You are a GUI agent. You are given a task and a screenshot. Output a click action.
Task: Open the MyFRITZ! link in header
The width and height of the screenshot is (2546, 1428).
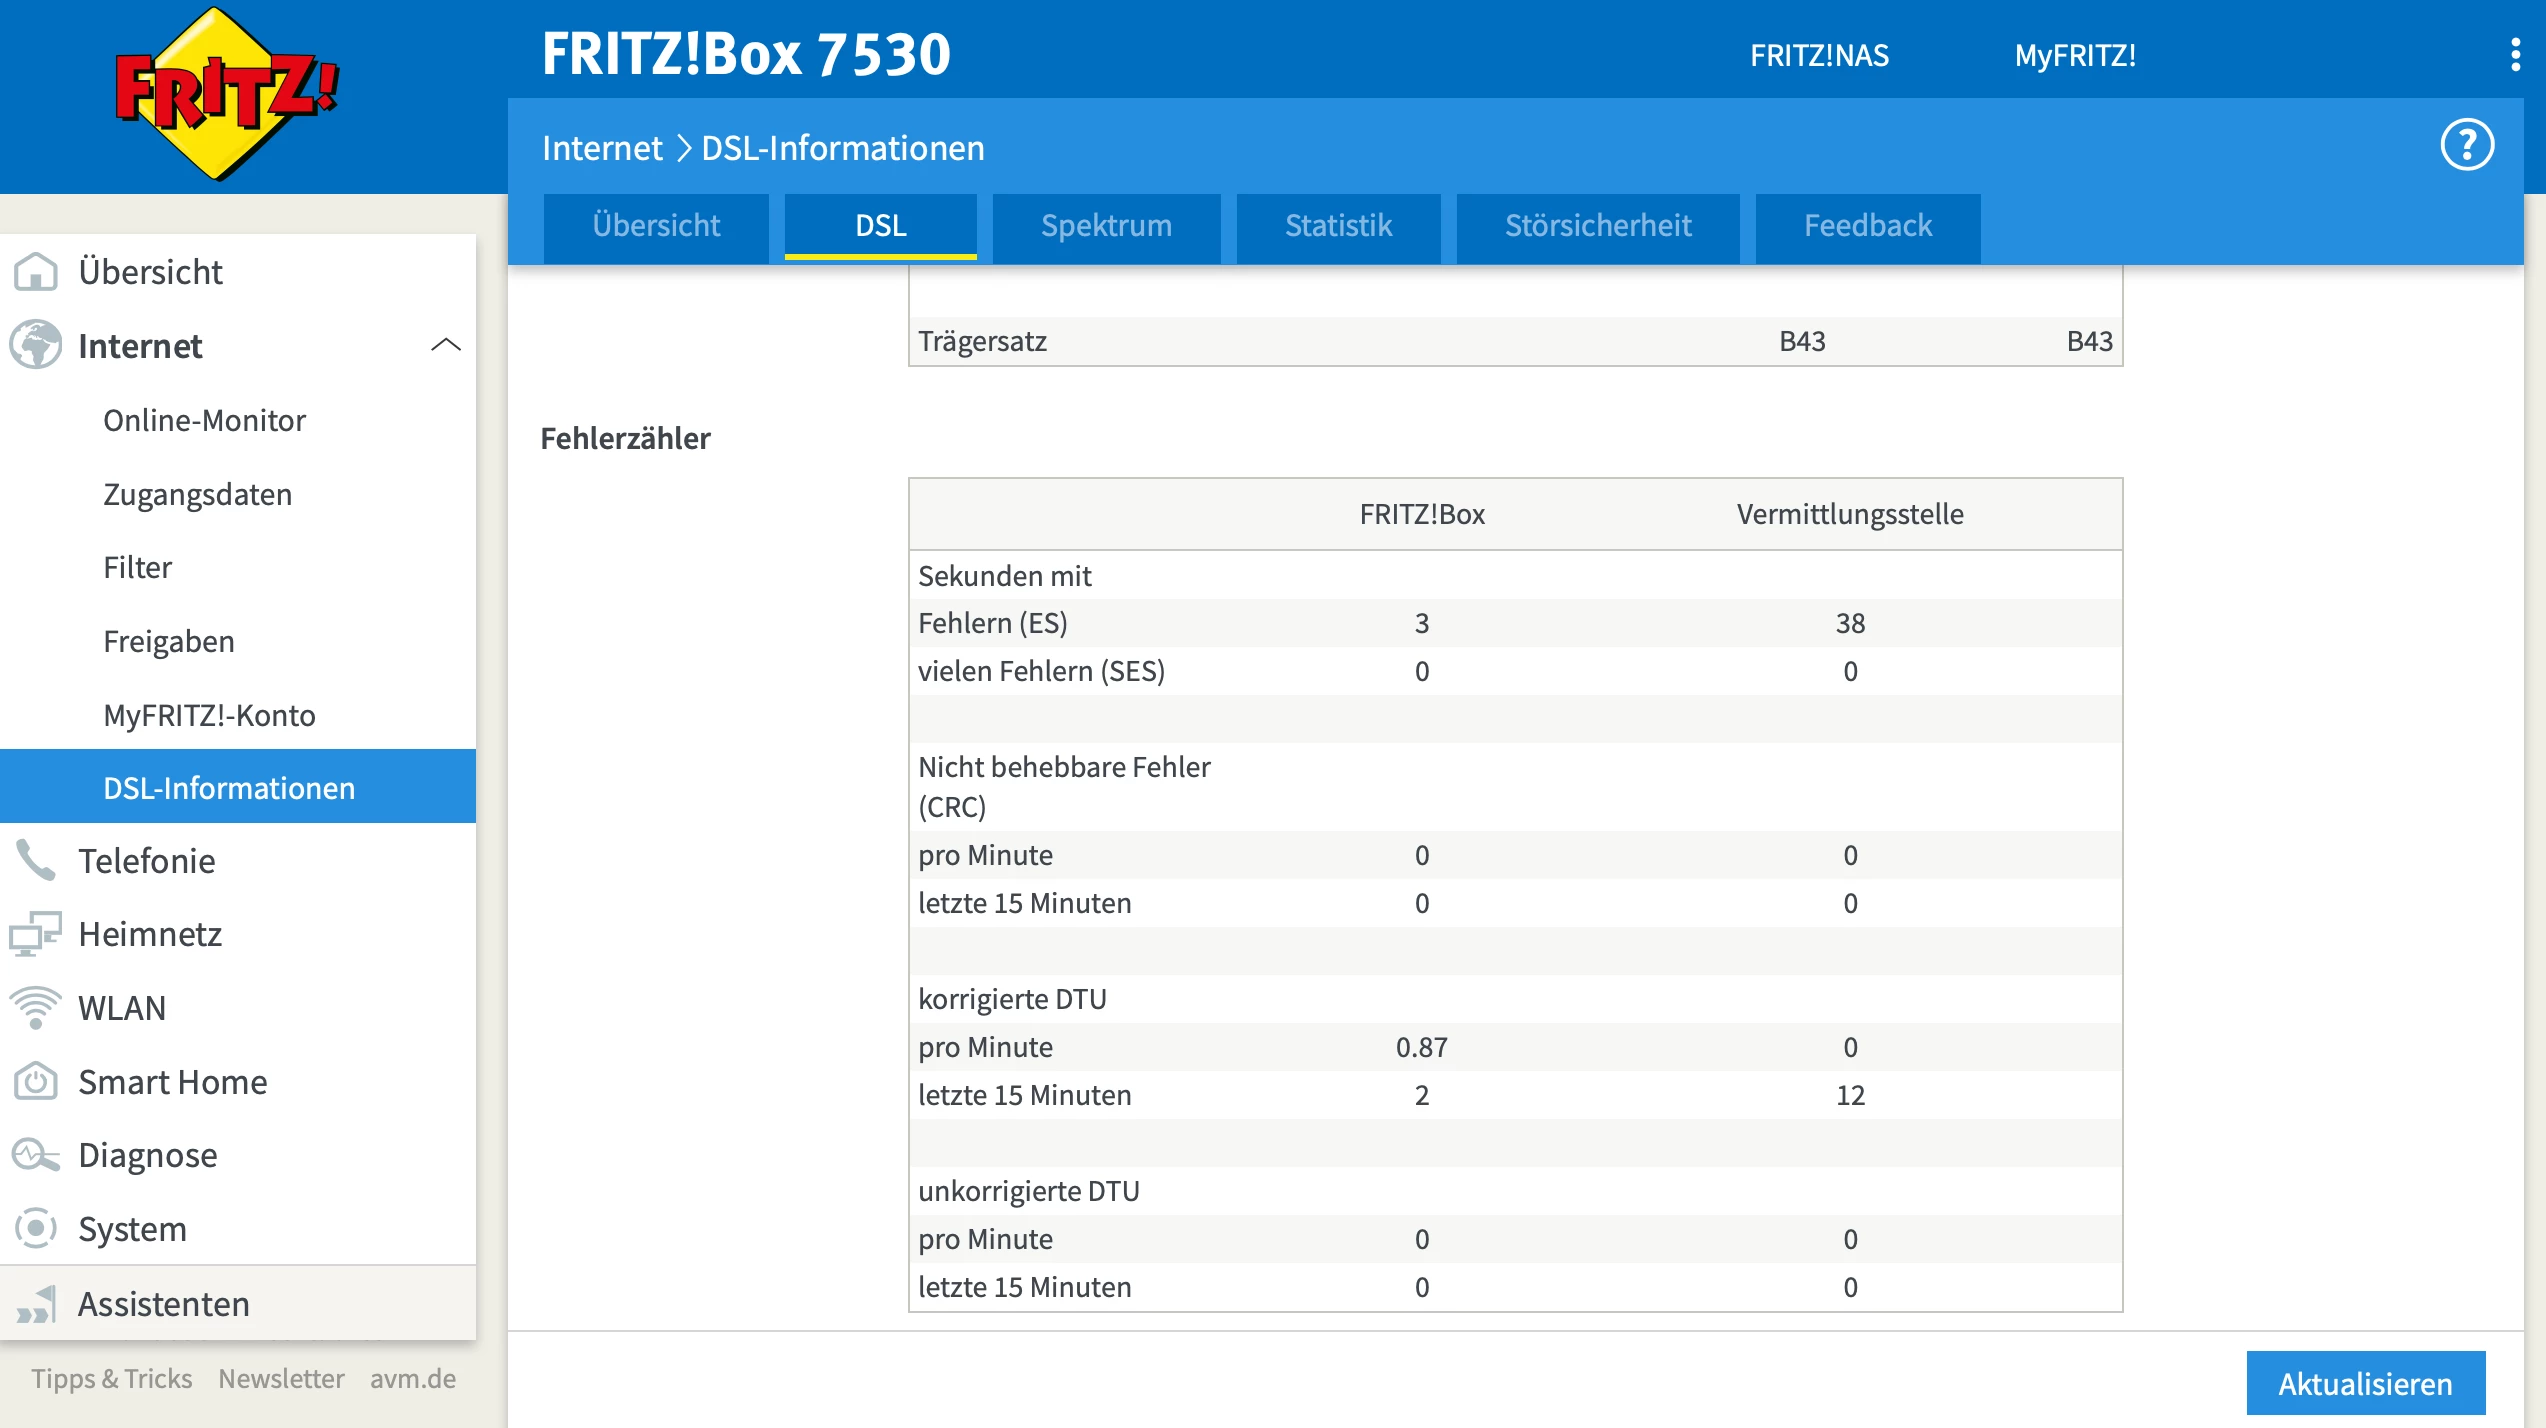(x=2074, y=55)
